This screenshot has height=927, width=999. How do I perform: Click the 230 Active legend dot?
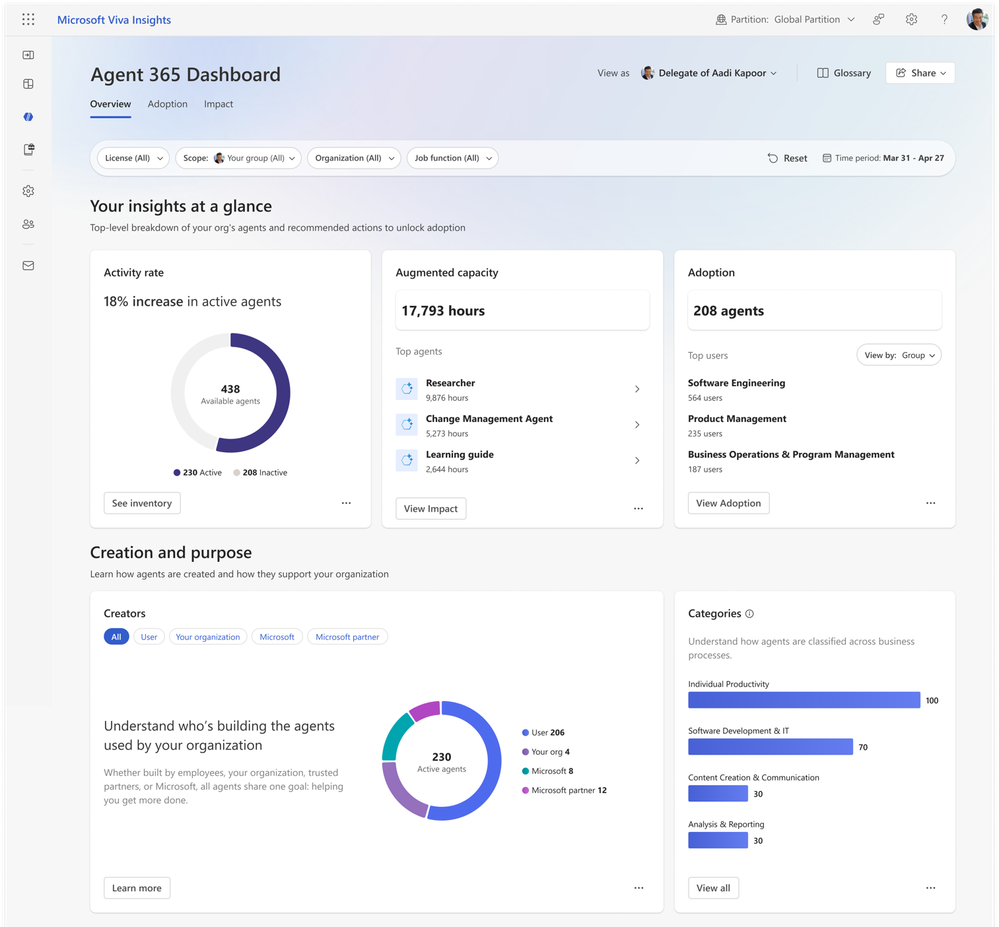click(x=176, y=473)
